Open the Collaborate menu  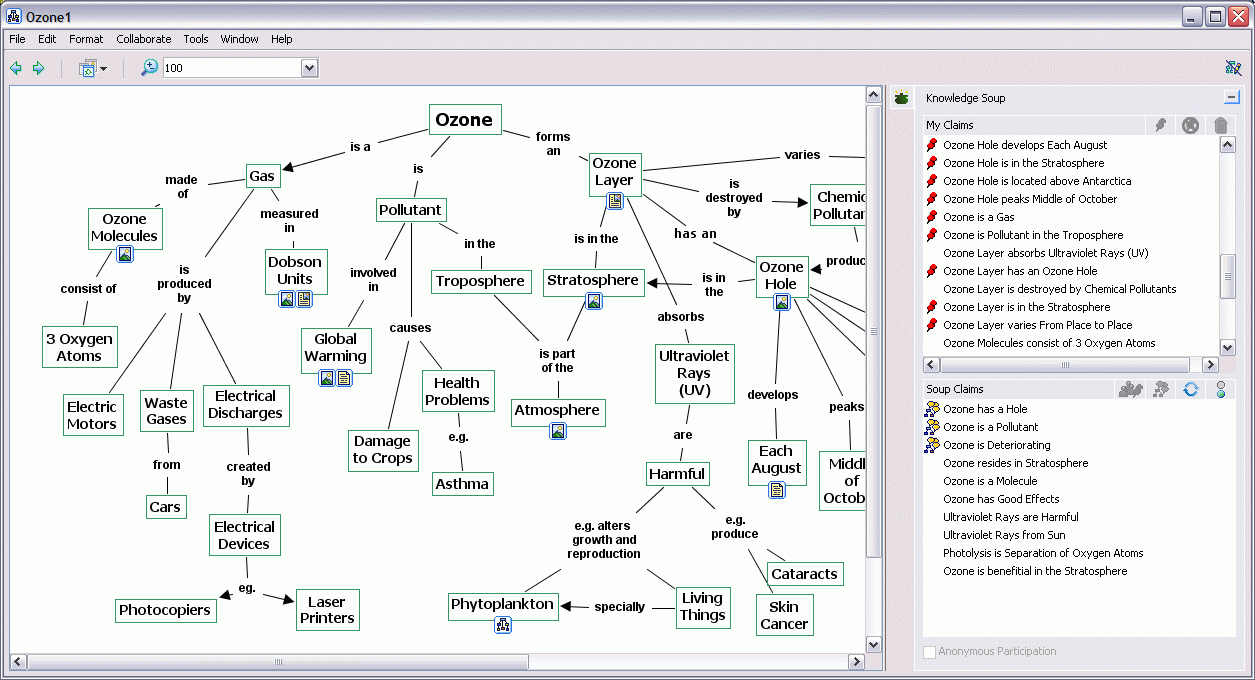point(143,39)
